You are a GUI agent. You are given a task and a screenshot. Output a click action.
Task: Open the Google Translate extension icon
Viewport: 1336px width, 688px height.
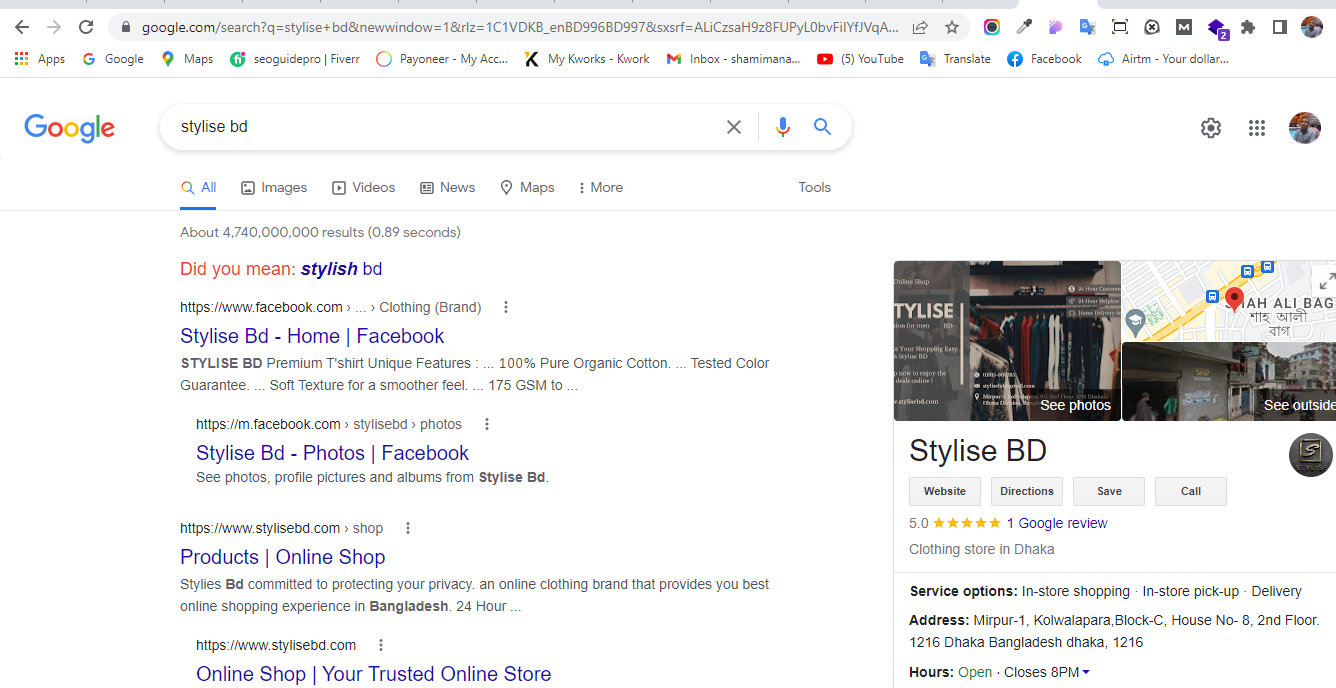pos(1088,27)
